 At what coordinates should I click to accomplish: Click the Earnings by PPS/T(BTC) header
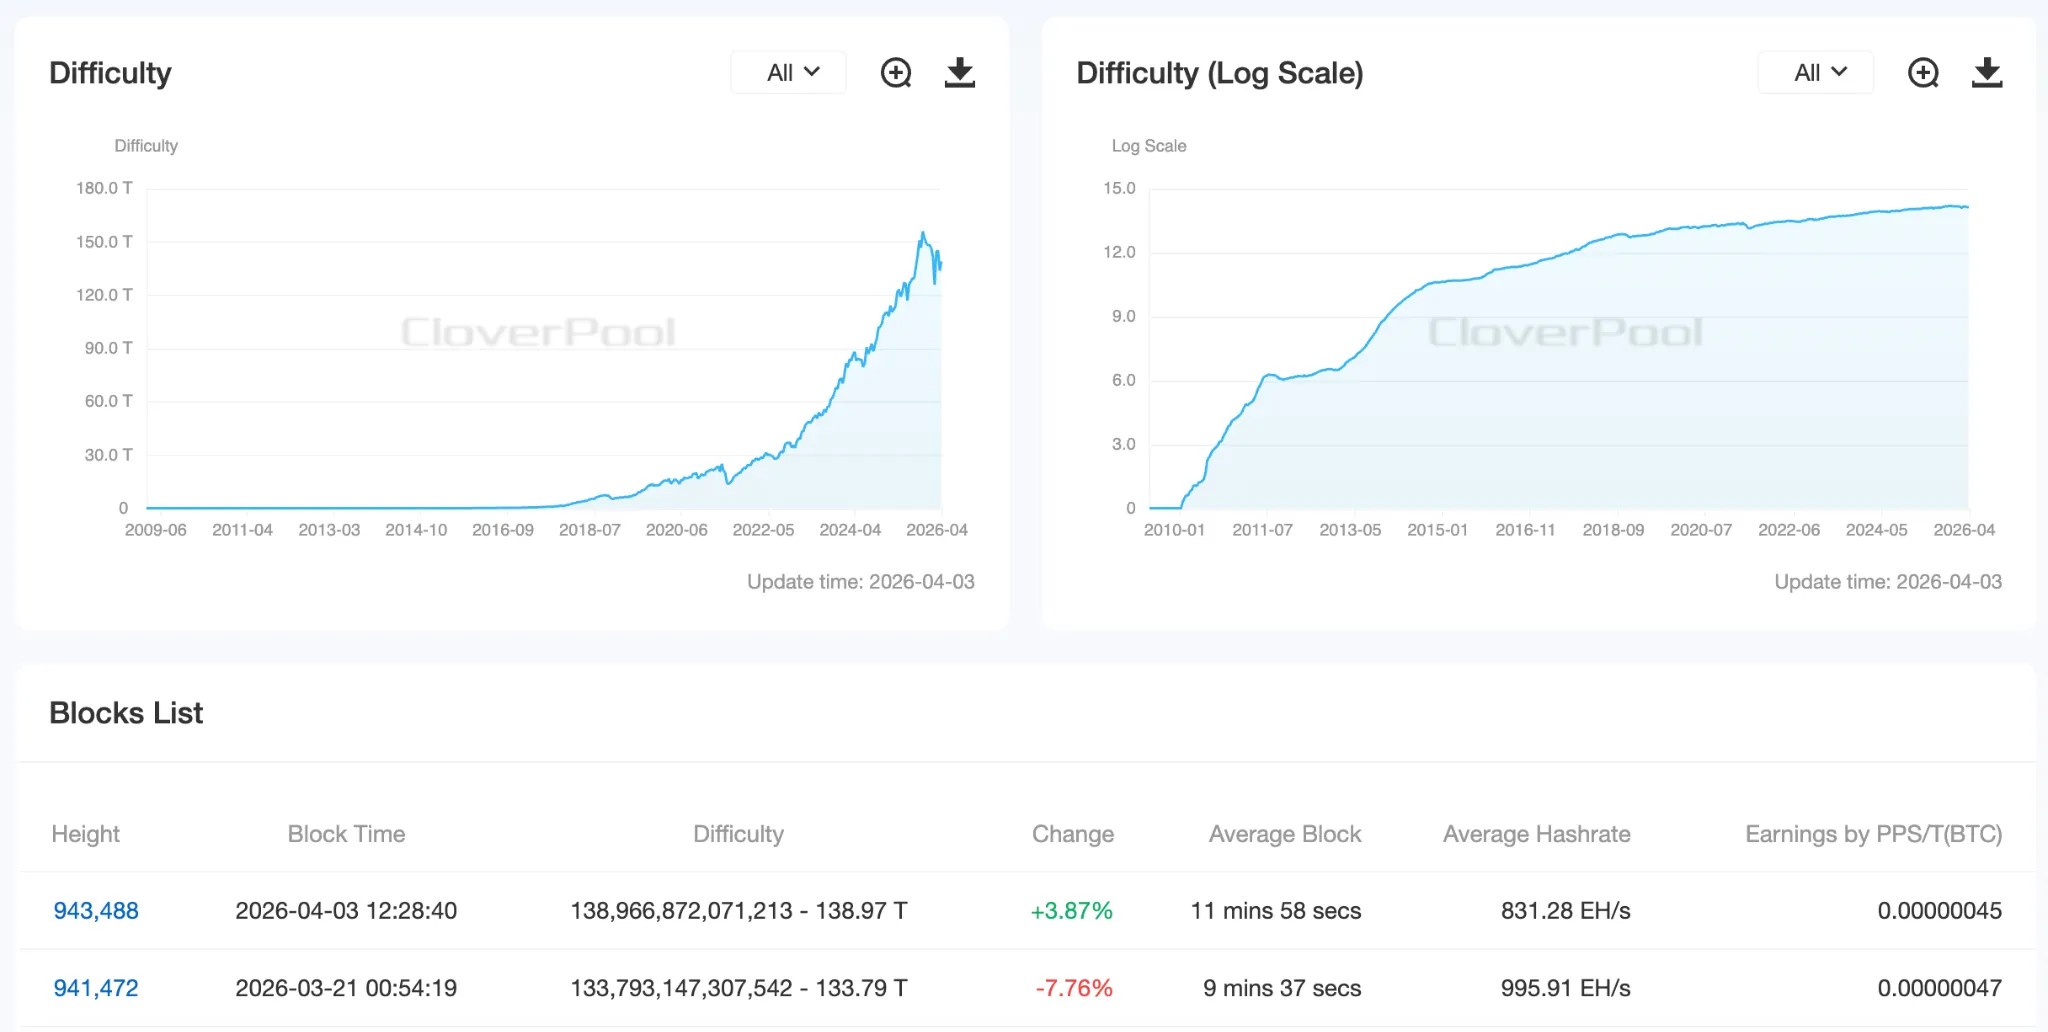click(1873, 834)
